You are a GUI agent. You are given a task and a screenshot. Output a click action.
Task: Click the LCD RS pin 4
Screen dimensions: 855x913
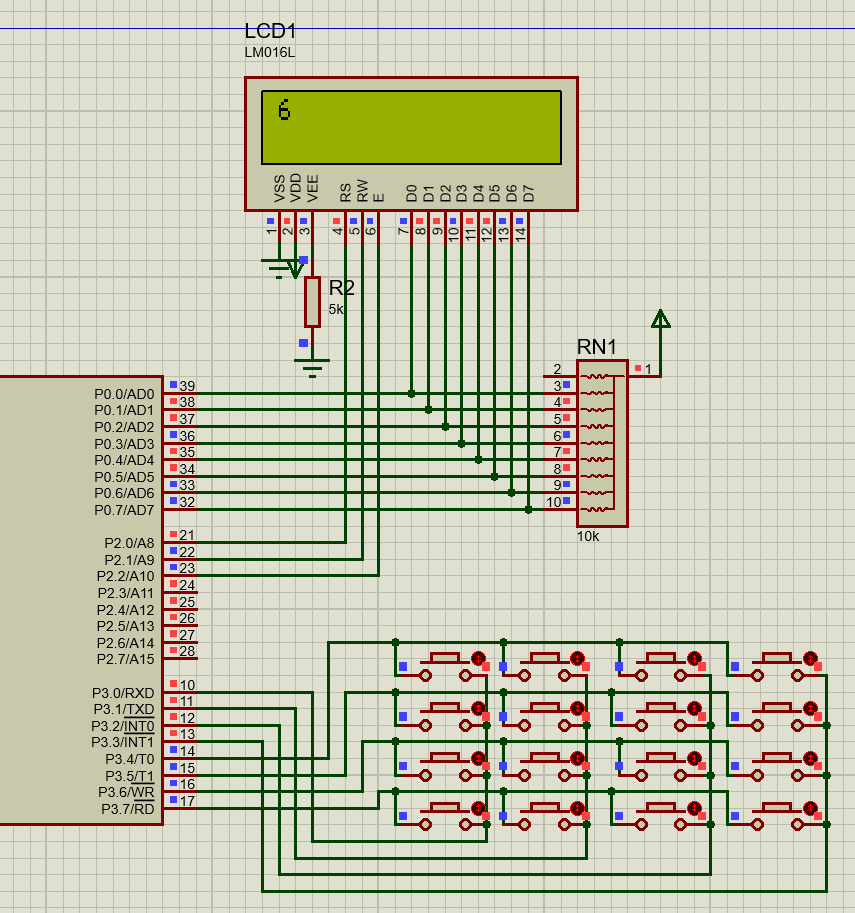(337, 231)
